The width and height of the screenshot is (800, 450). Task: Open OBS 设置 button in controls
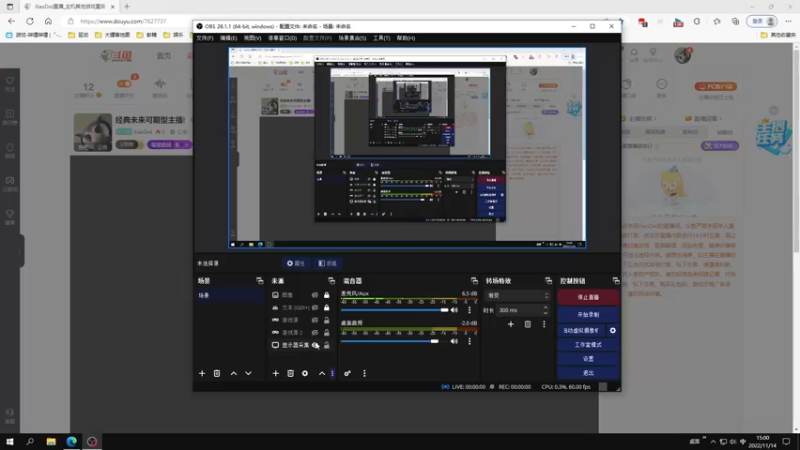coord(588,359)
